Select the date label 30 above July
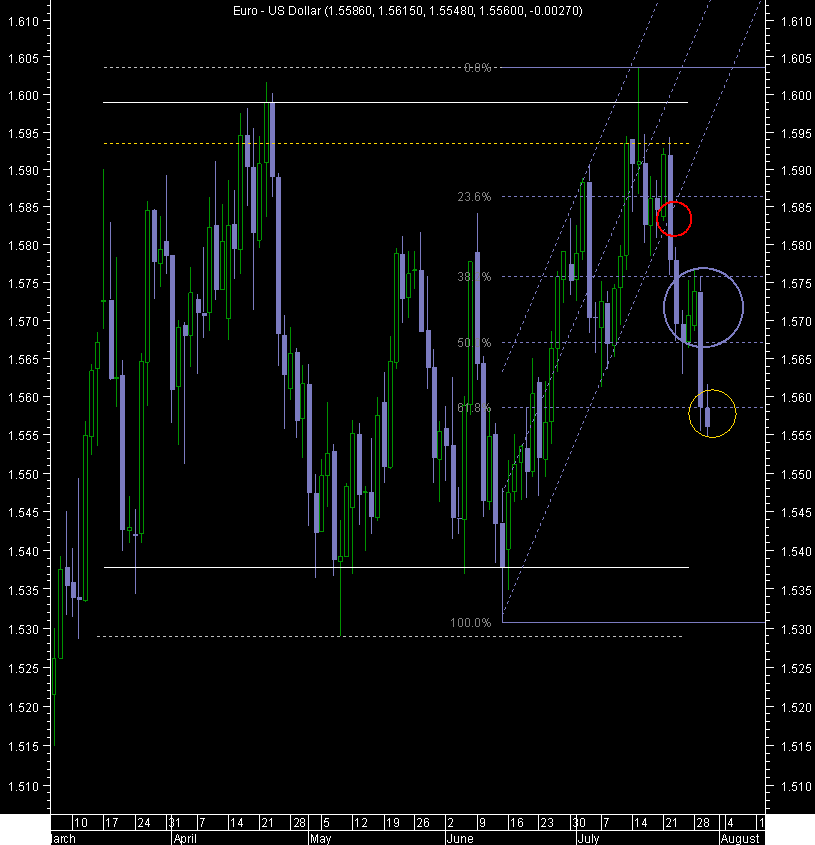The image size is (815, 845). [x=579, y=823]
